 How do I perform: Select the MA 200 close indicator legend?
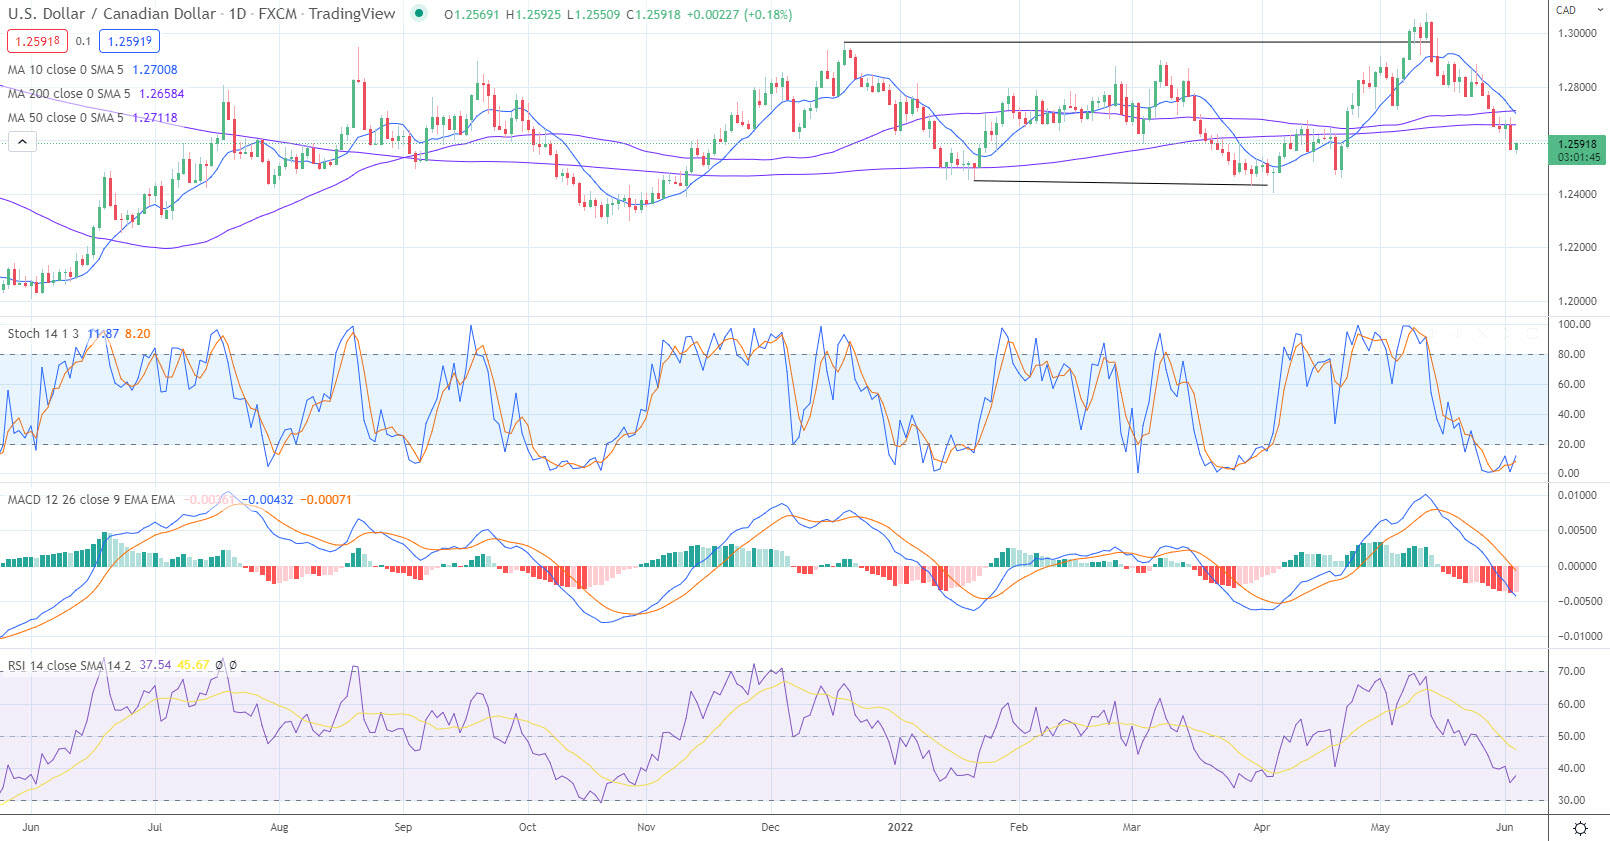tap(69, 94)
